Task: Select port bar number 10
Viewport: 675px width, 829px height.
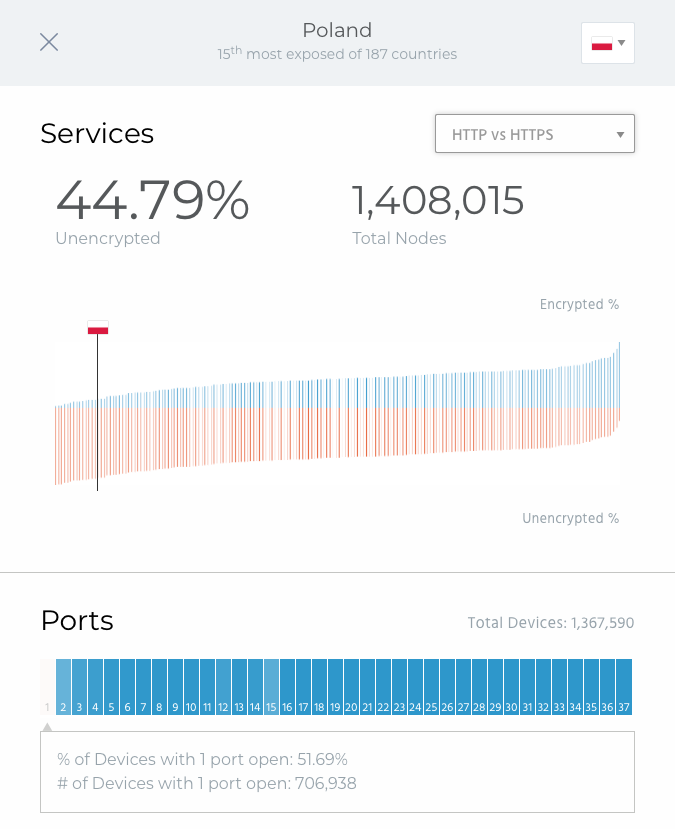Action: pyautogui.click(x=191, y=687)
